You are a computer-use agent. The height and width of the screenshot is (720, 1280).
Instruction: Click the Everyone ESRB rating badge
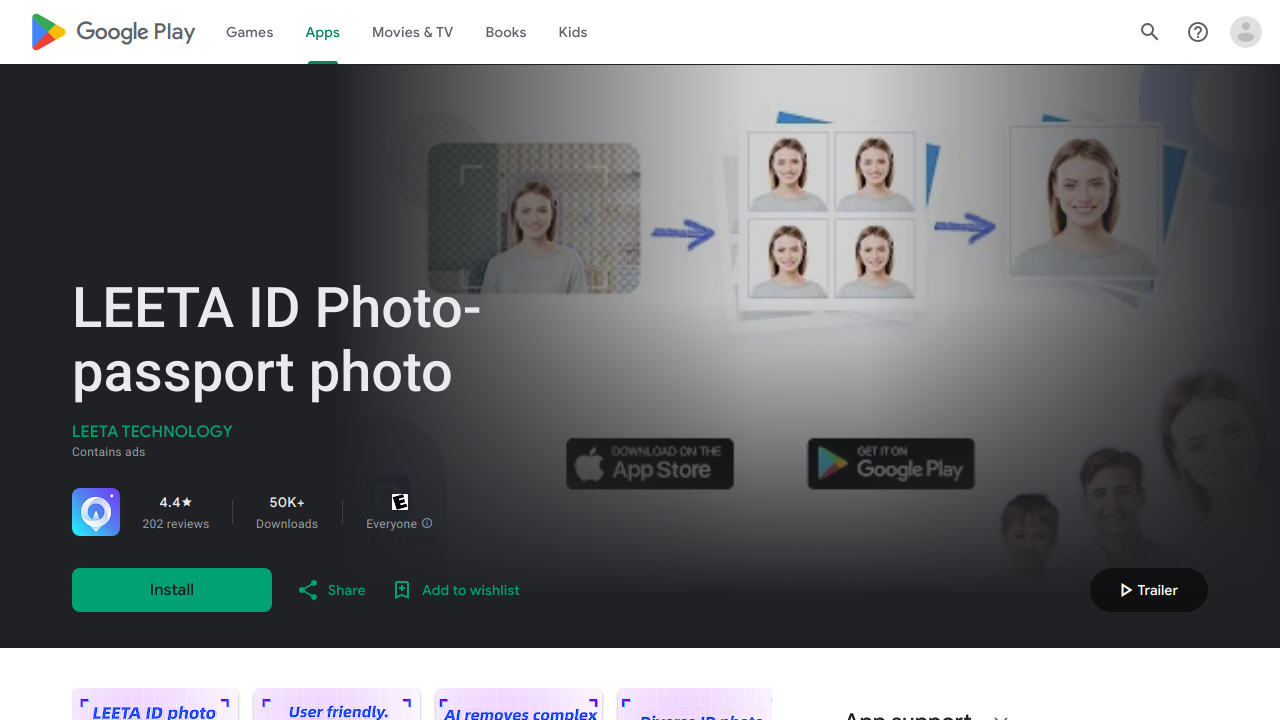(x=400, y=502)
